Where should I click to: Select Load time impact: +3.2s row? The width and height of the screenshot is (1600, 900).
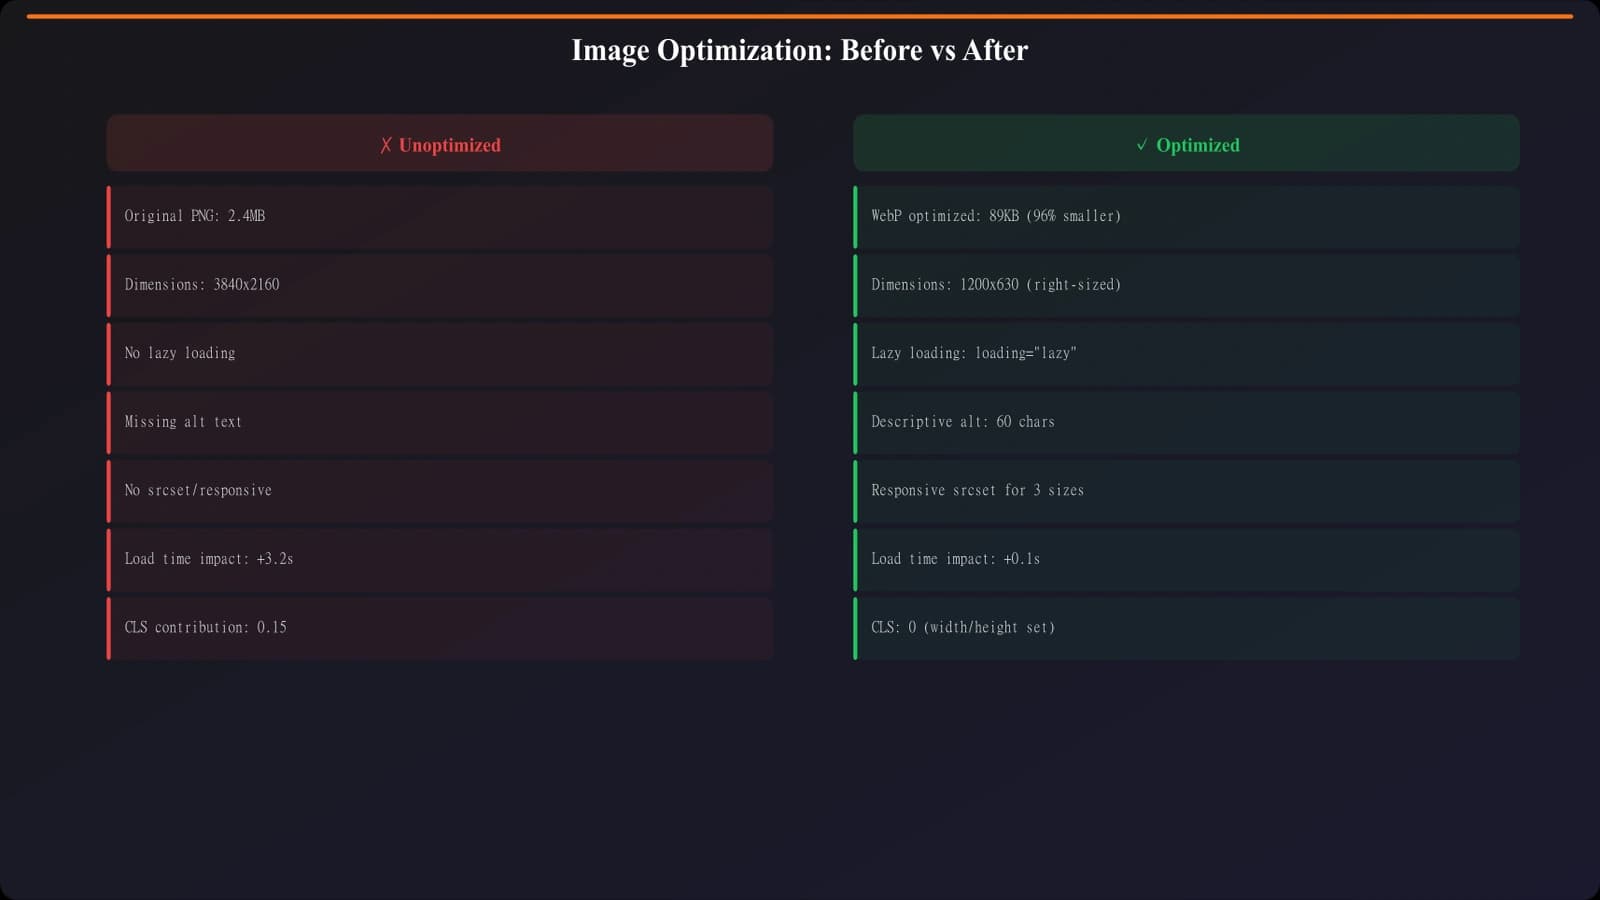[x=440, y=559]
